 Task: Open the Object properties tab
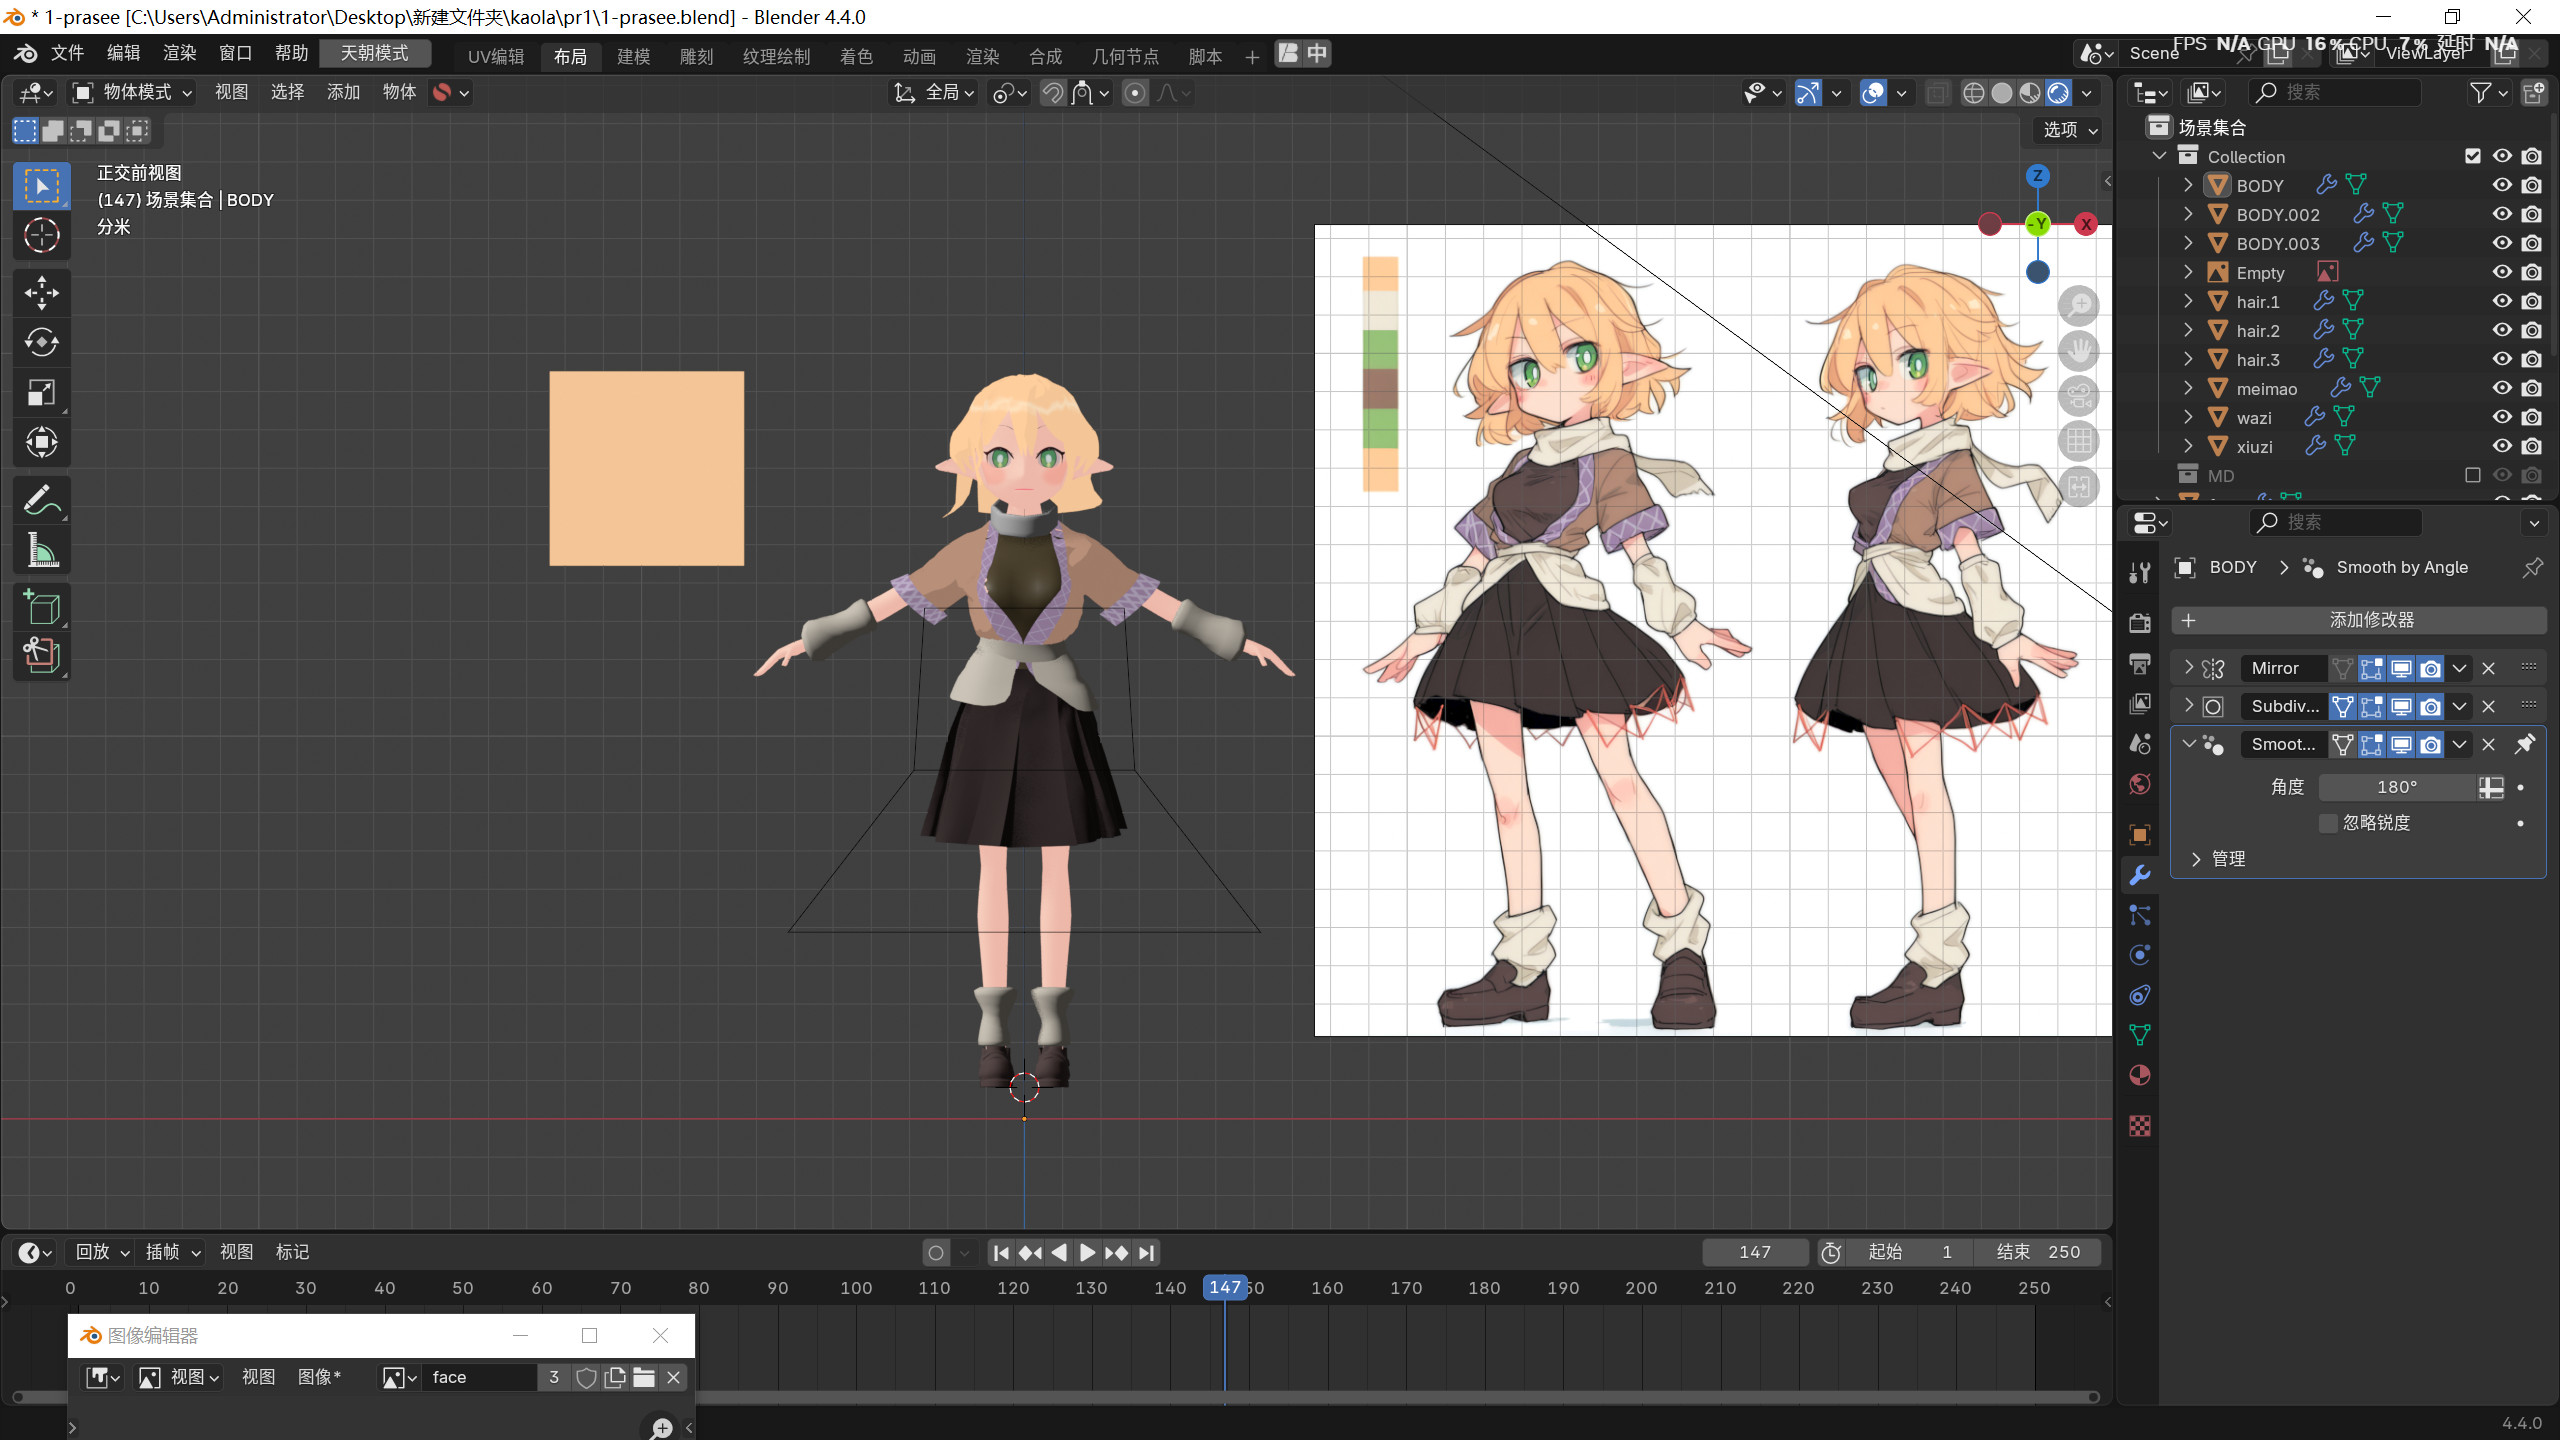(x=2139, y=834)
